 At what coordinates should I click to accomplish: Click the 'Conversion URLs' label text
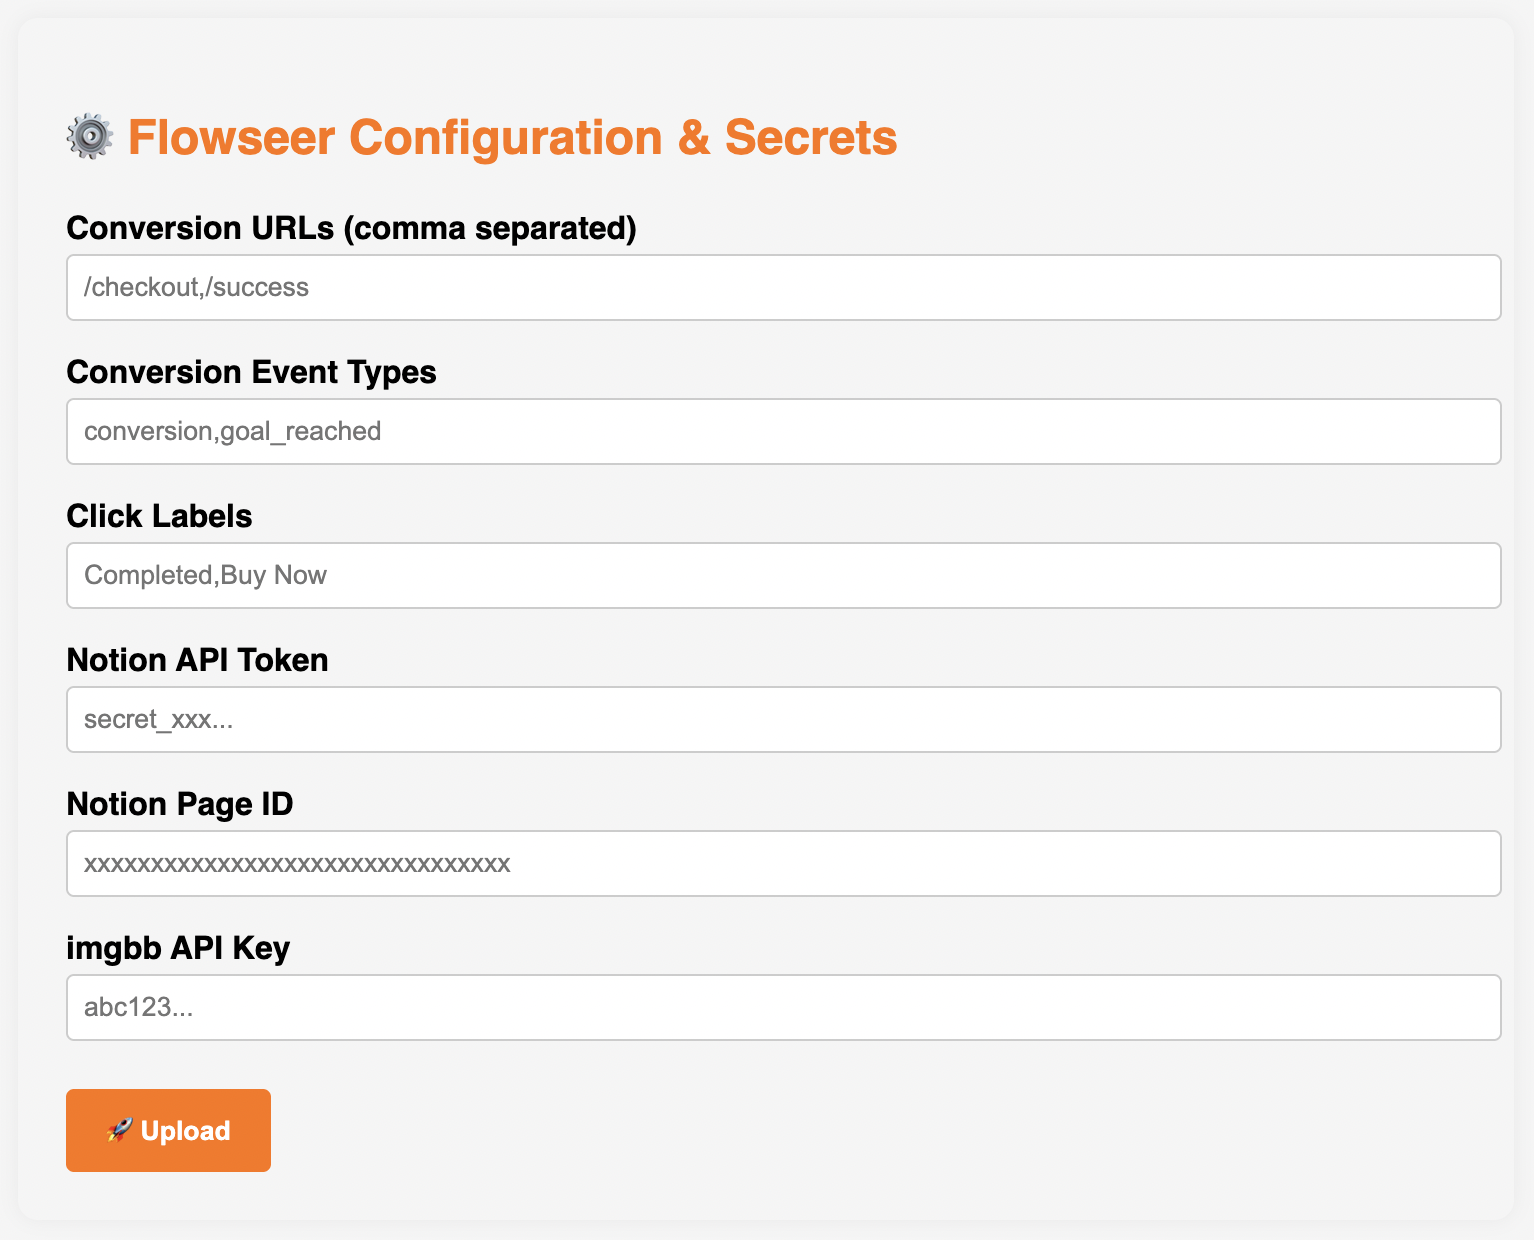[x=200, y=228]
